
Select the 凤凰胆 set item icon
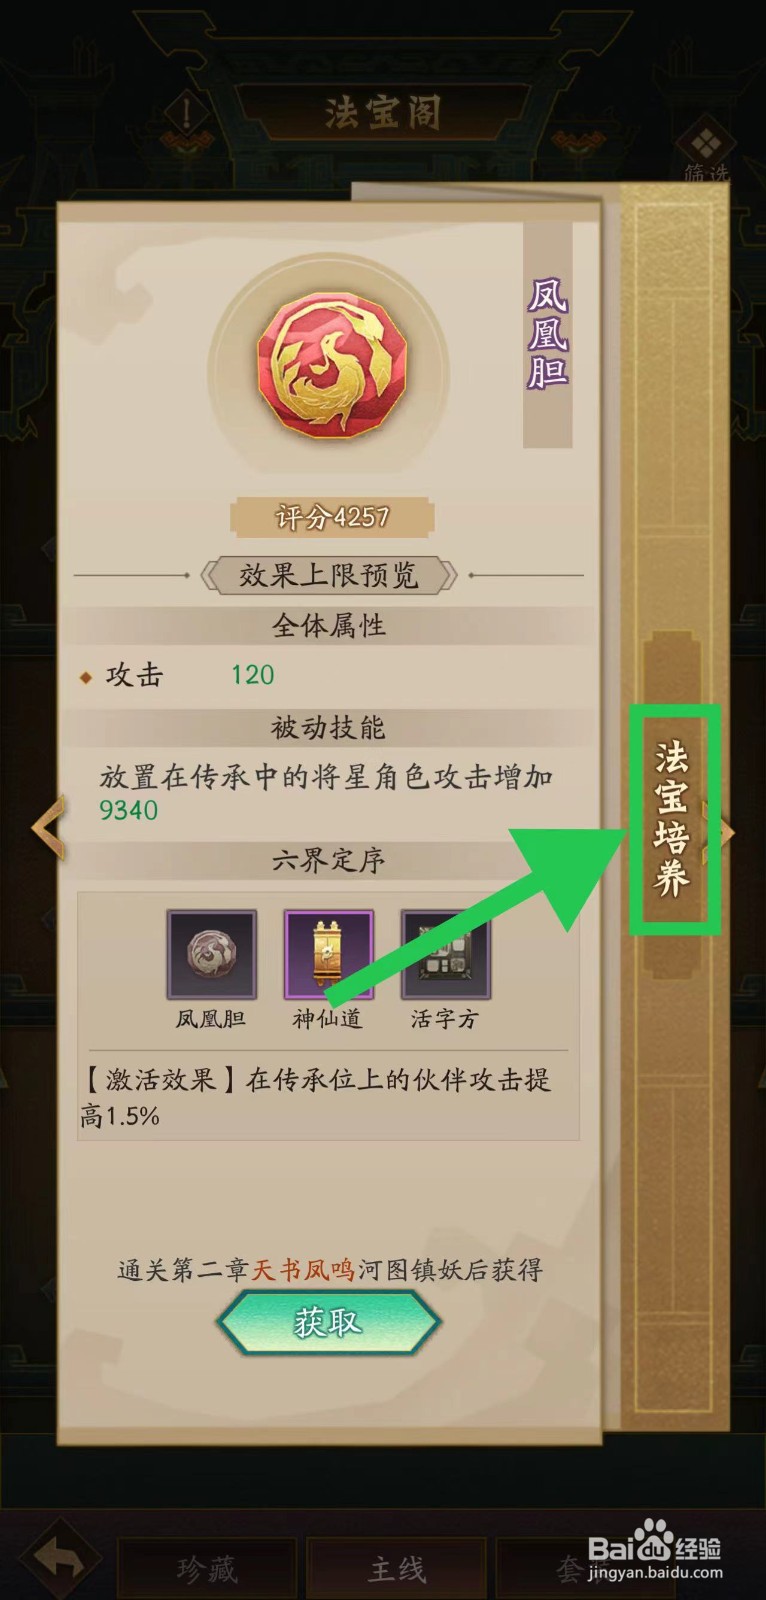click(x=211, y=954)
